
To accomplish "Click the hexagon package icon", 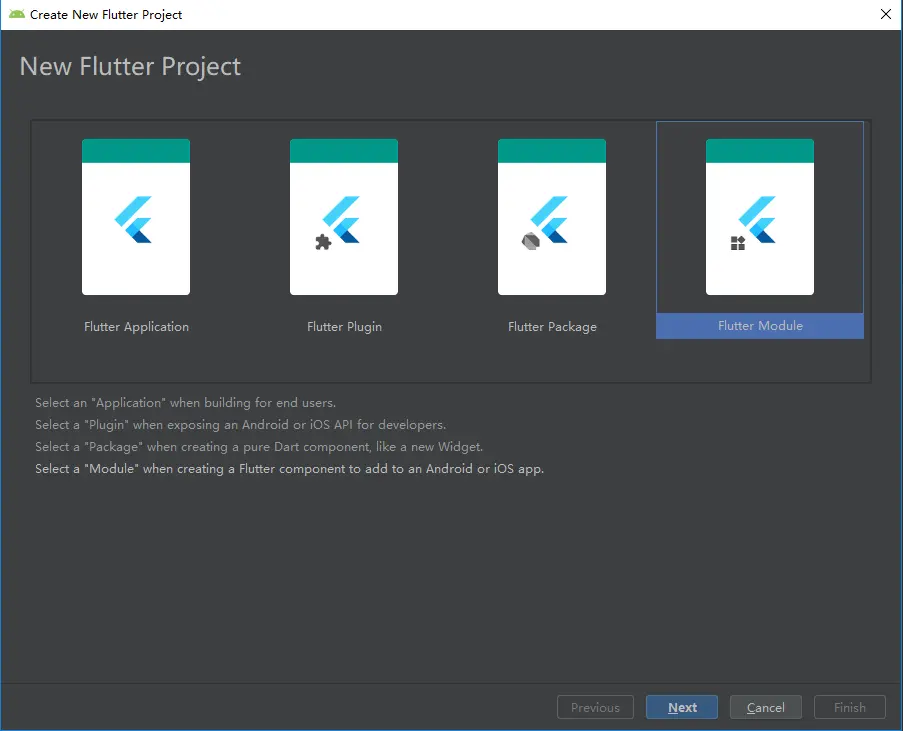I will click(530, 241).
